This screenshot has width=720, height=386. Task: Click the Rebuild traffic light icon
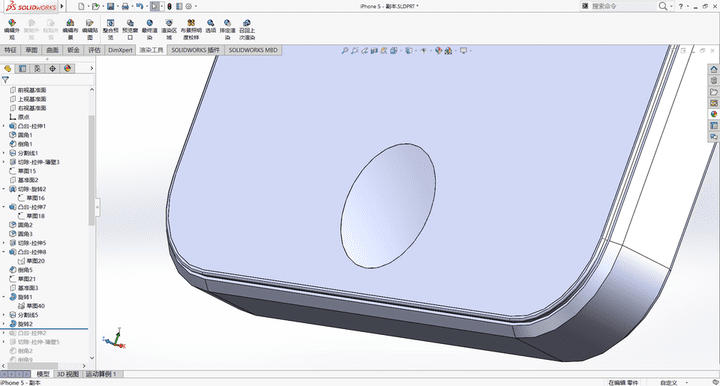pos(169,6)
